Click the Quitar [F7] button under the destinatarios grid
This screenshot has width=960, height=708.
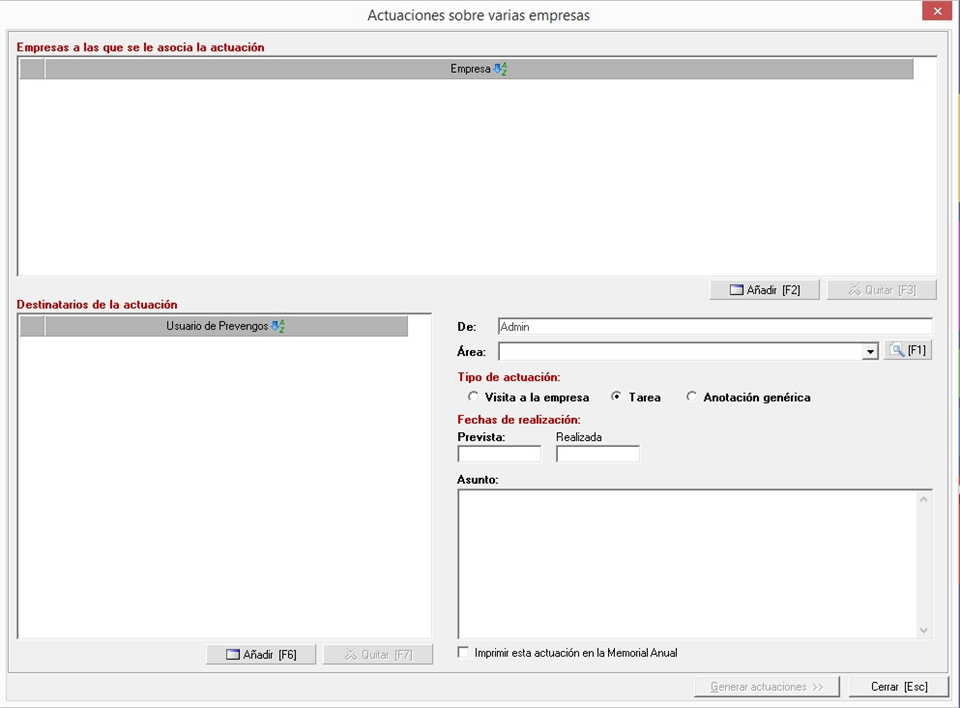377,655
